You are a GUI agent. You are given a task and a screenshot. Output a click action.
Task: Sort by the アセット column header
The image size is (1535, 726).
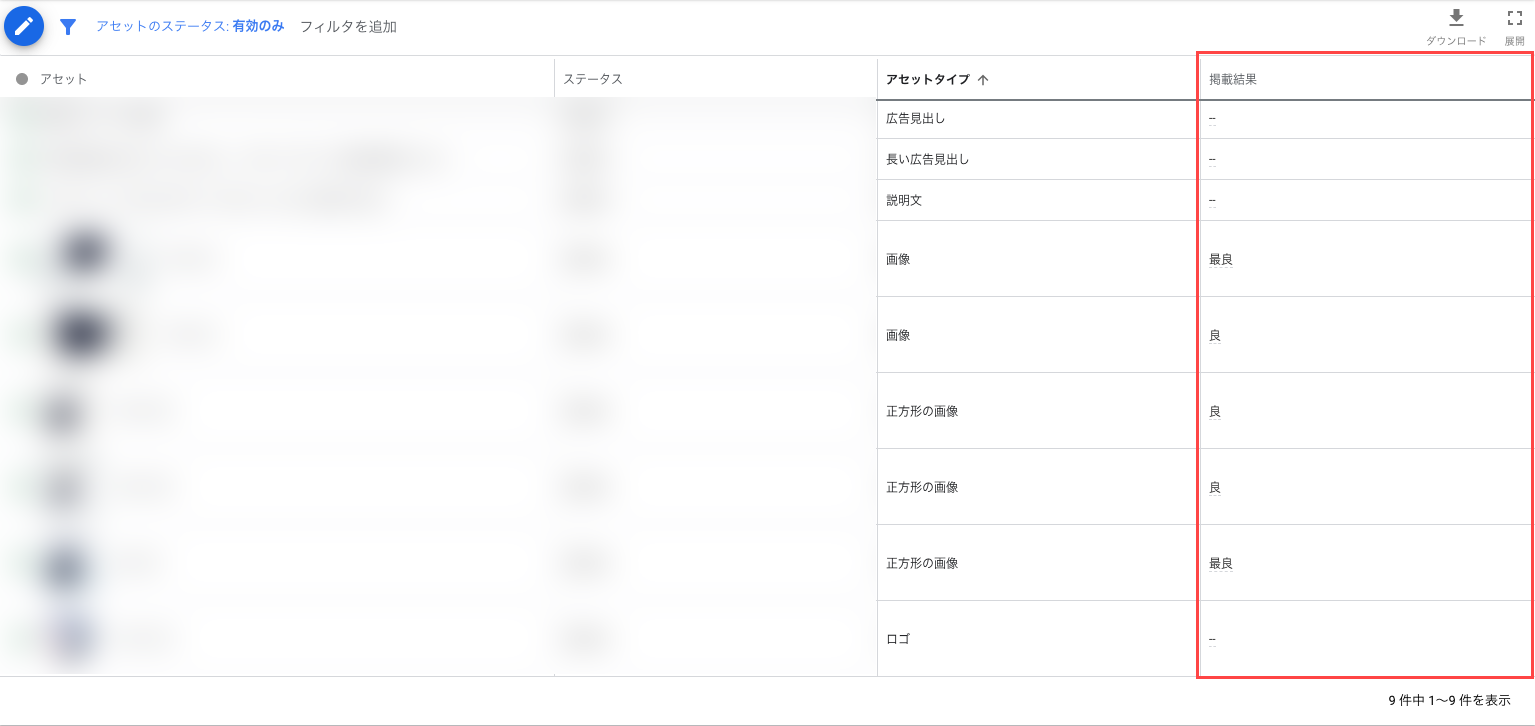pos(64,79)
